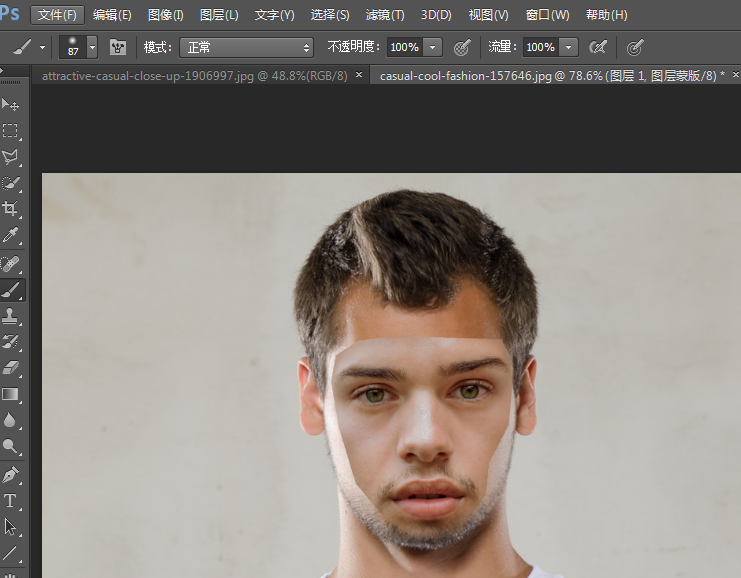This screenshot has height=578, width=741.
Task: Select the Pen tool
Action: 11,473
